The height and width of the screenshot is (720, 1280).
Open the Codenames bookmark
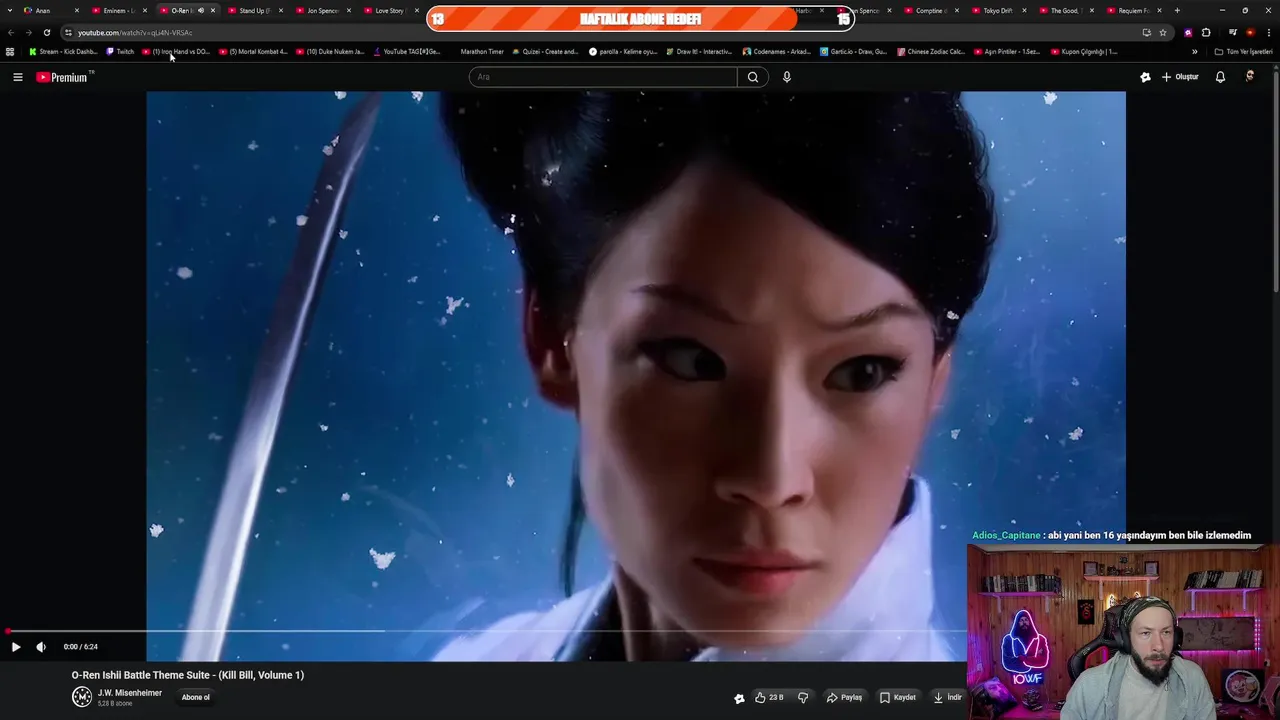(777, 52)
